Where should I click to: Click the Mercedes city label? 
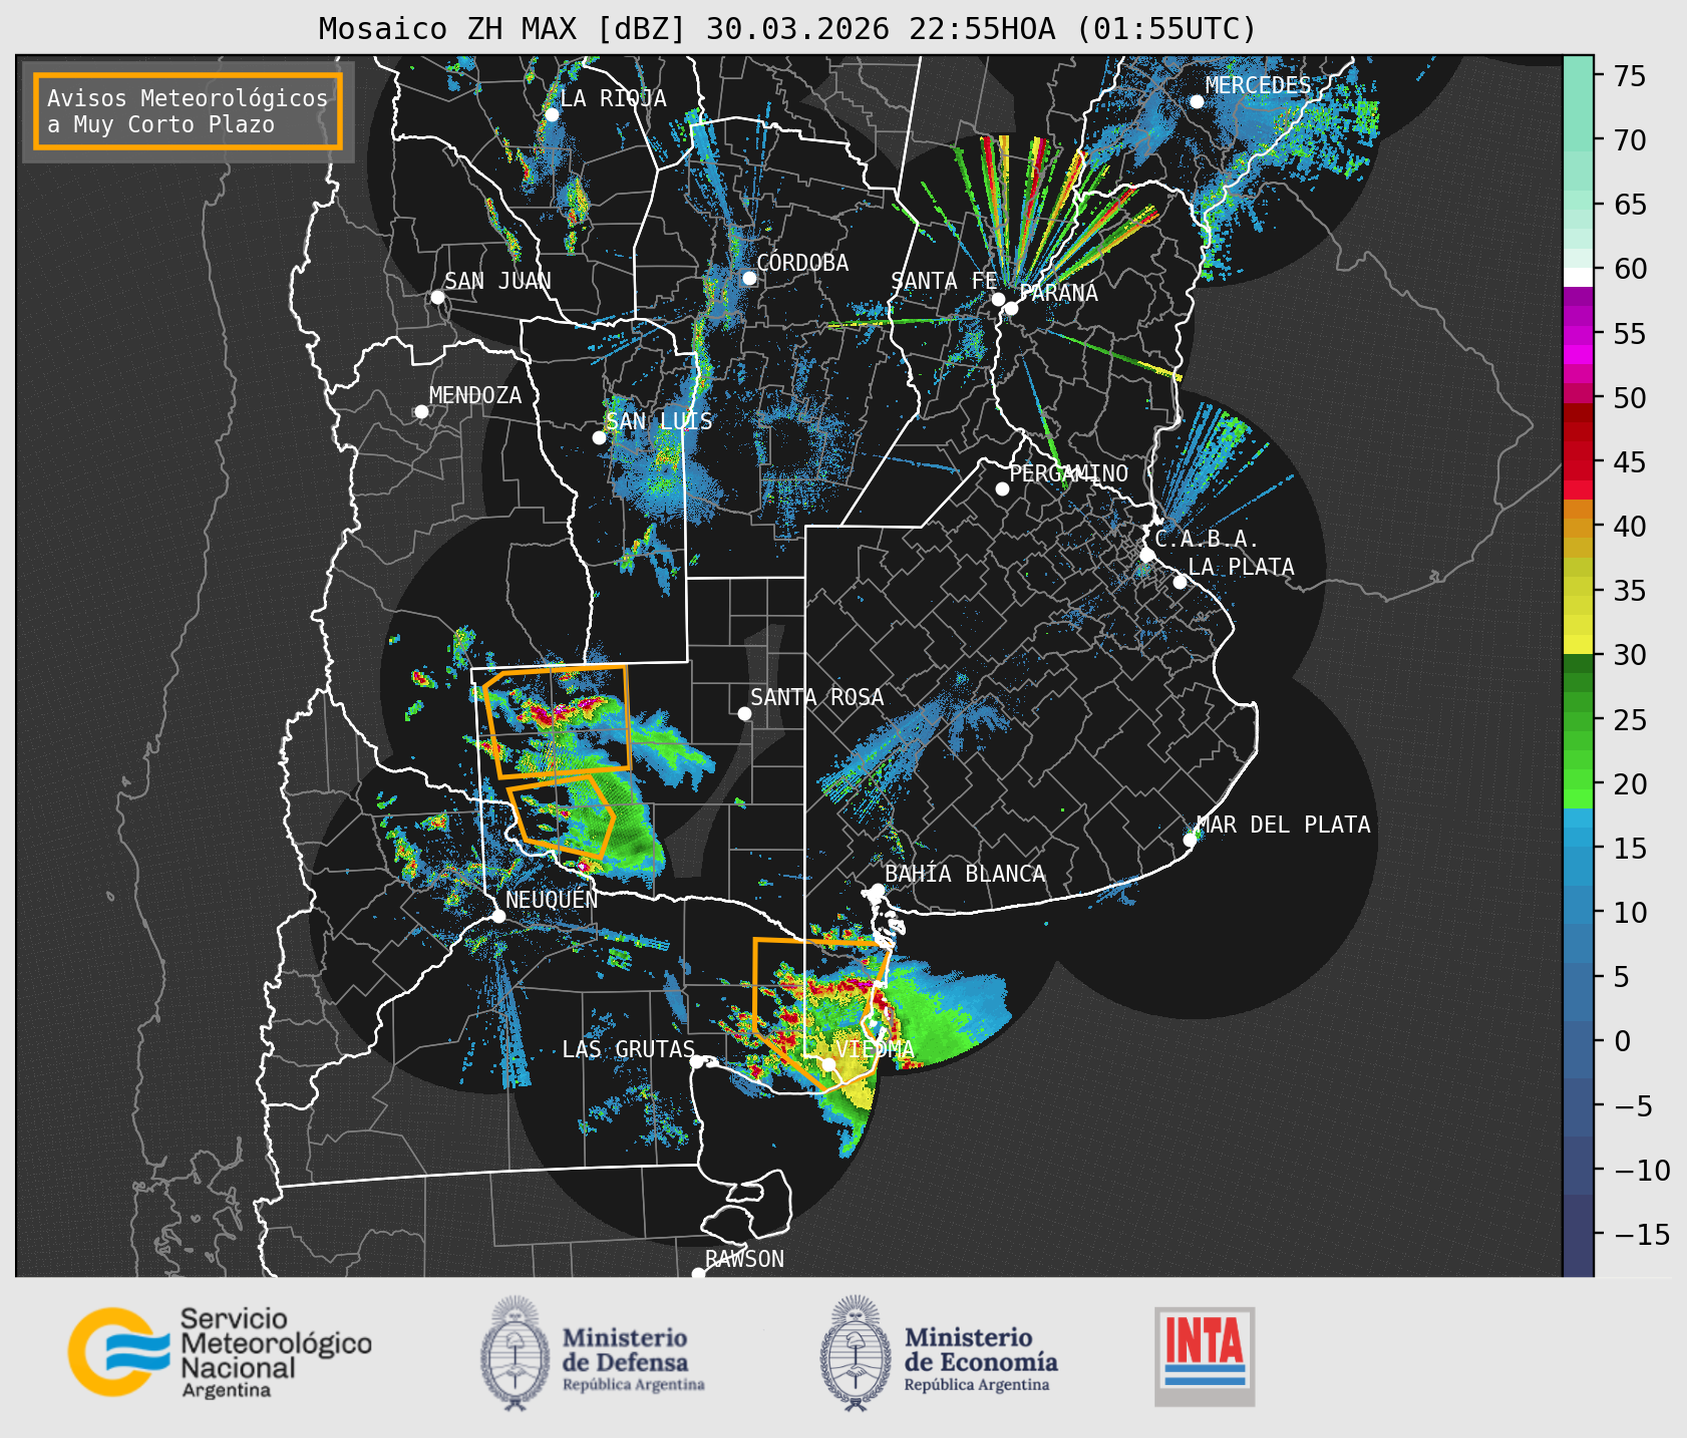pos(1258,86)
